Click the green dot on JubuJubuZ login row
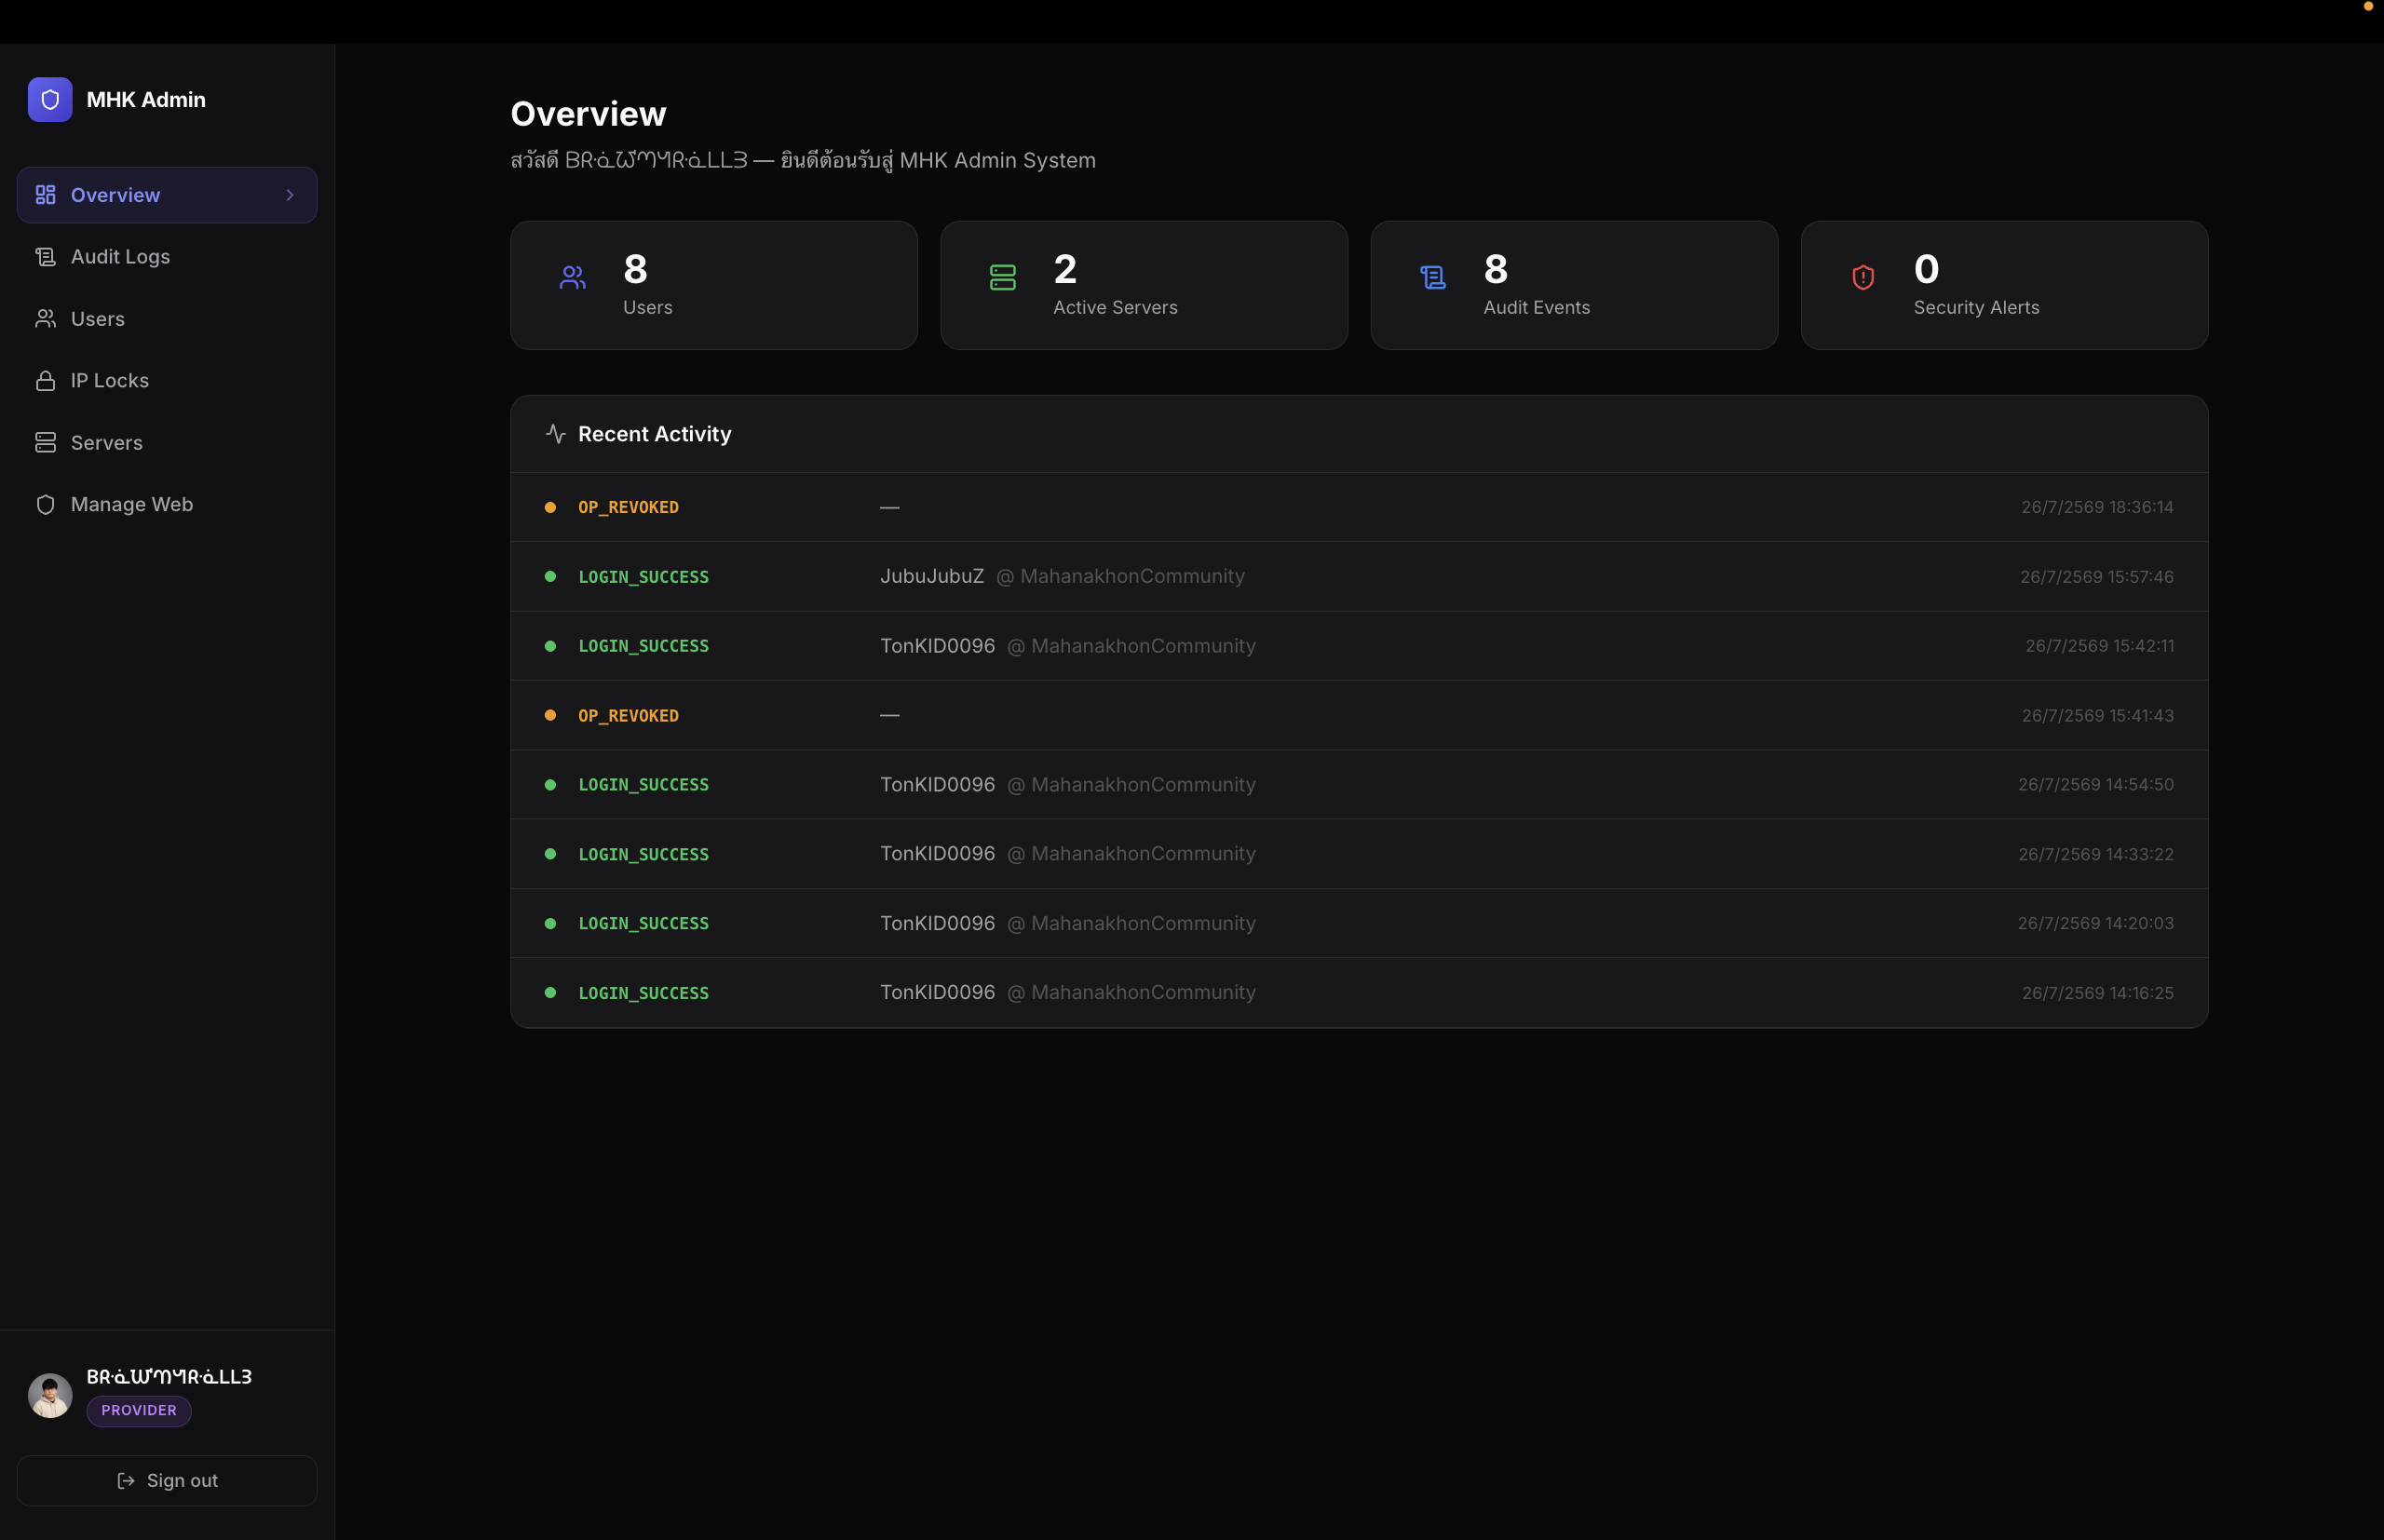The width and height of the screenshot is (2384, 1540). click(x=550, y=577)
